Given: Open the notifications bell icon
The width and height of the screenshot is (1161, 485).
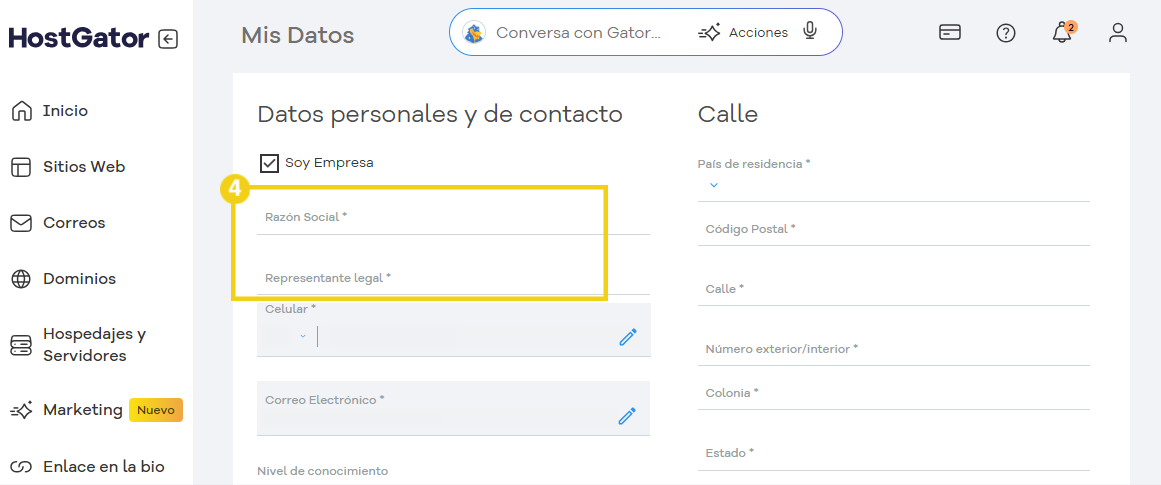Looking at the screenshot, I should (x=1063, y=33).
